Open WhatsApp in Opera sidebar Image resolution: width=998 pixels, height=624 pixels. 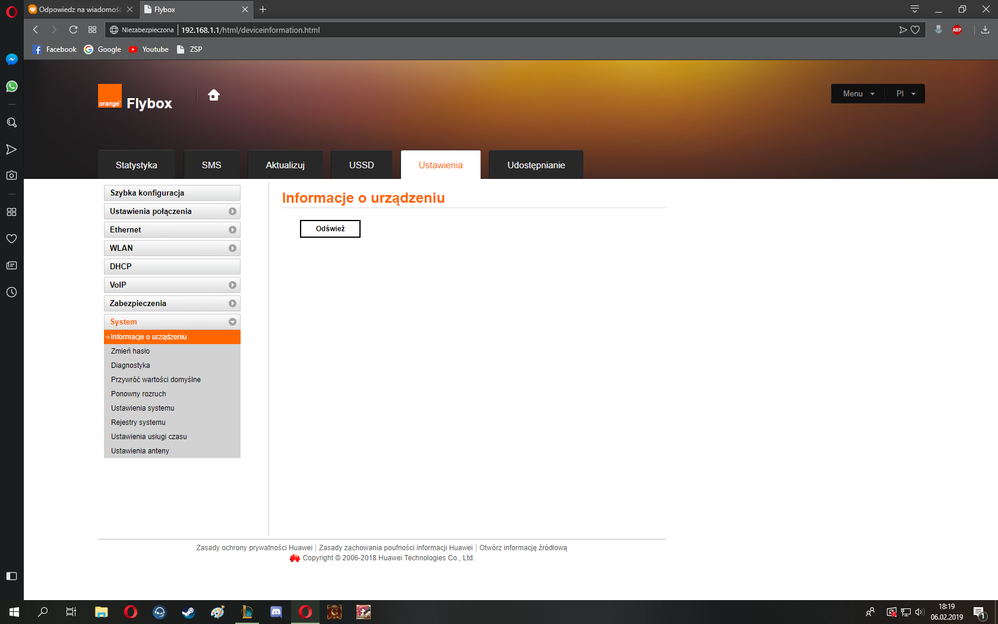coord(11,86)
